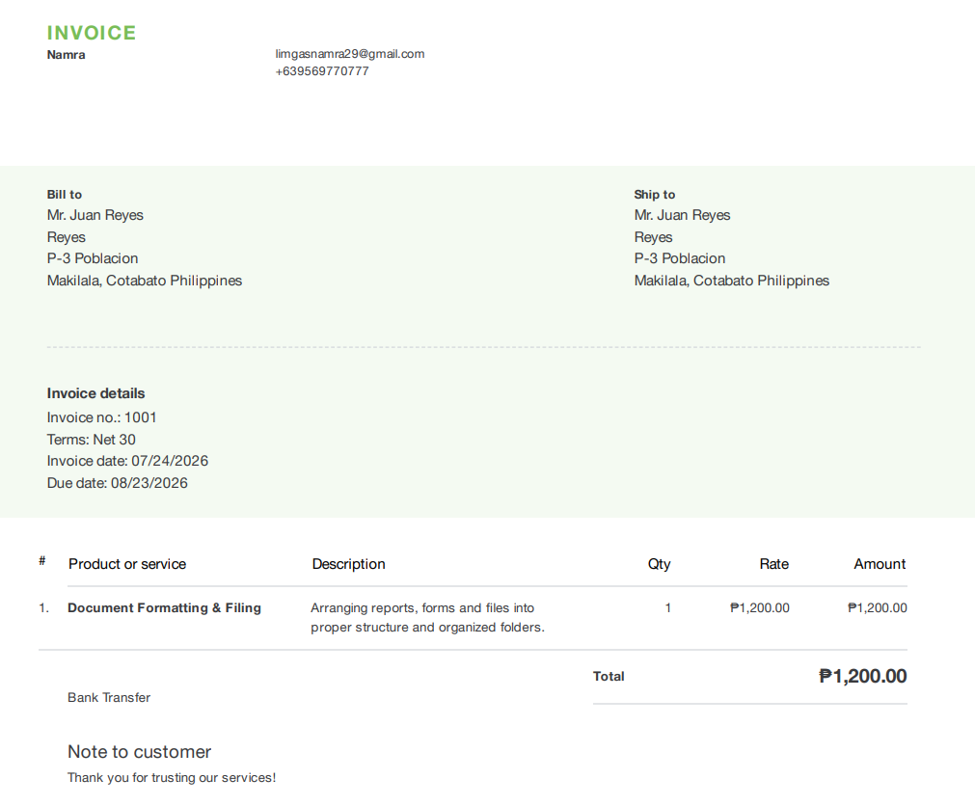Click the Bank Transfer payment text
The image size is (975, 806).
click(x=109, y=698)
